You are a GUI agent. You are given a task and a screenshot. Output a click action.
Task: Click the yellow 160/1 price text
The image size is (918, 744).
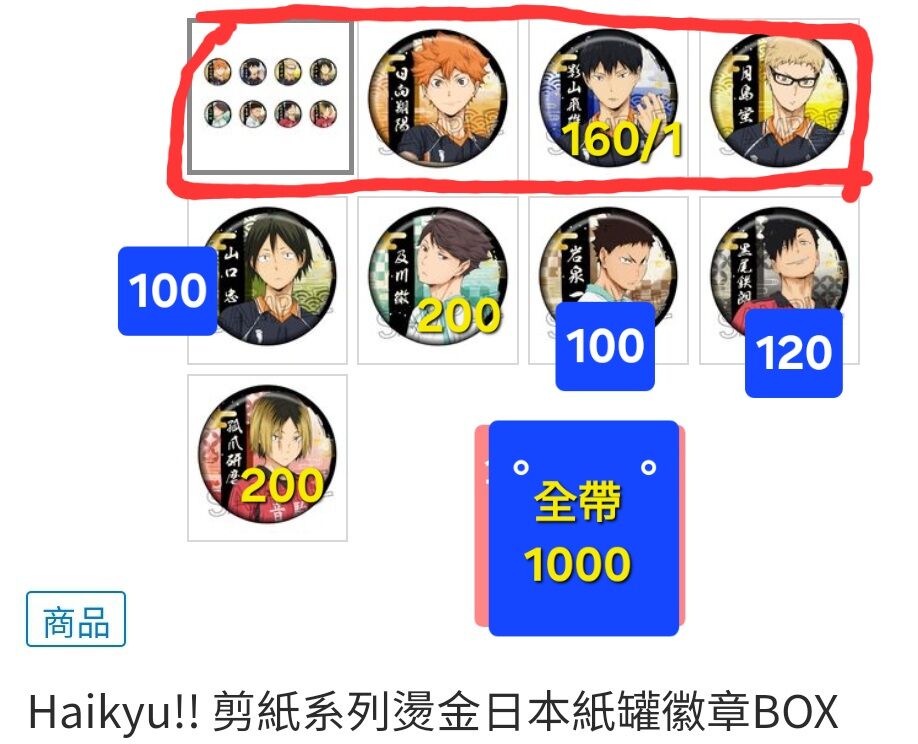point(622,140)
